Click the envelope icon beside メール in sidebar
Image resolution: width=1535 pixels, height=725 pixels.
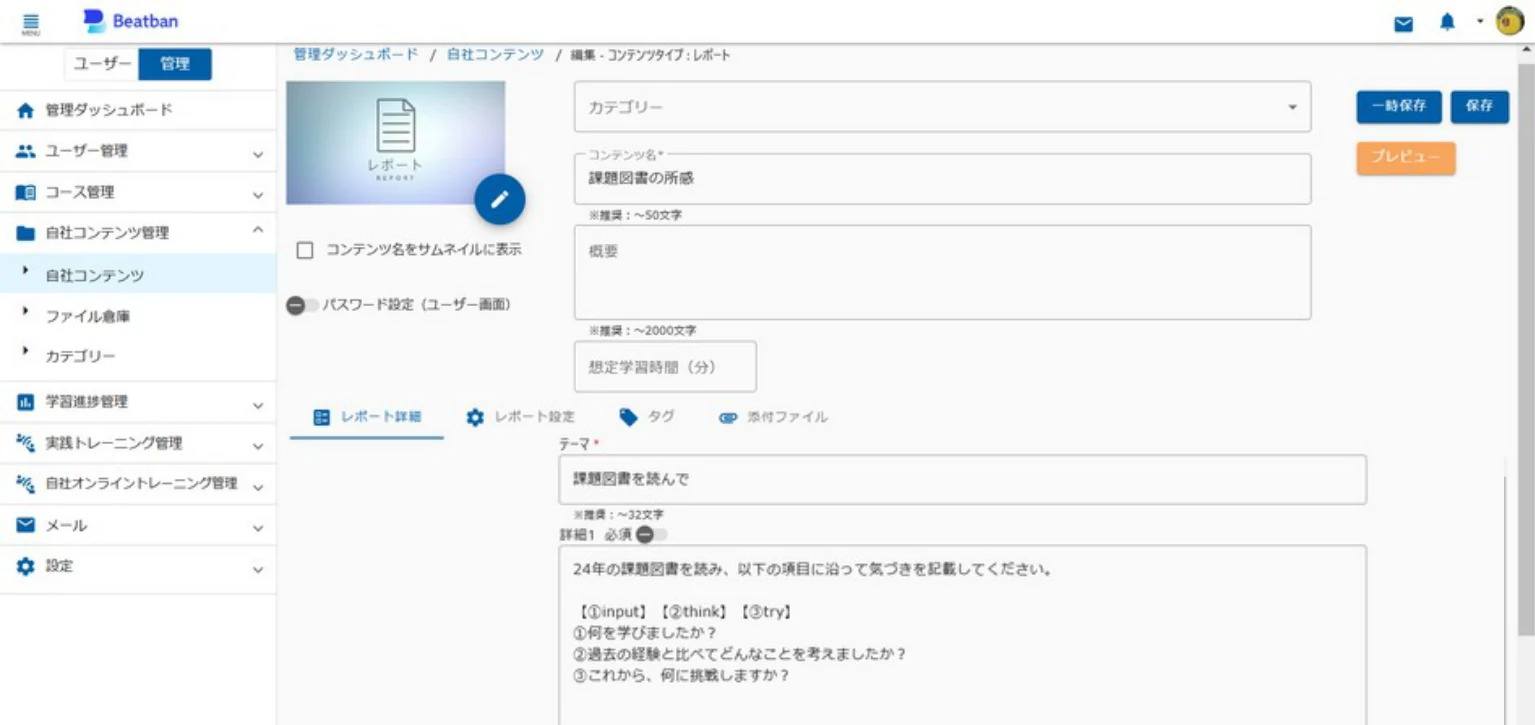click(26, 525)
